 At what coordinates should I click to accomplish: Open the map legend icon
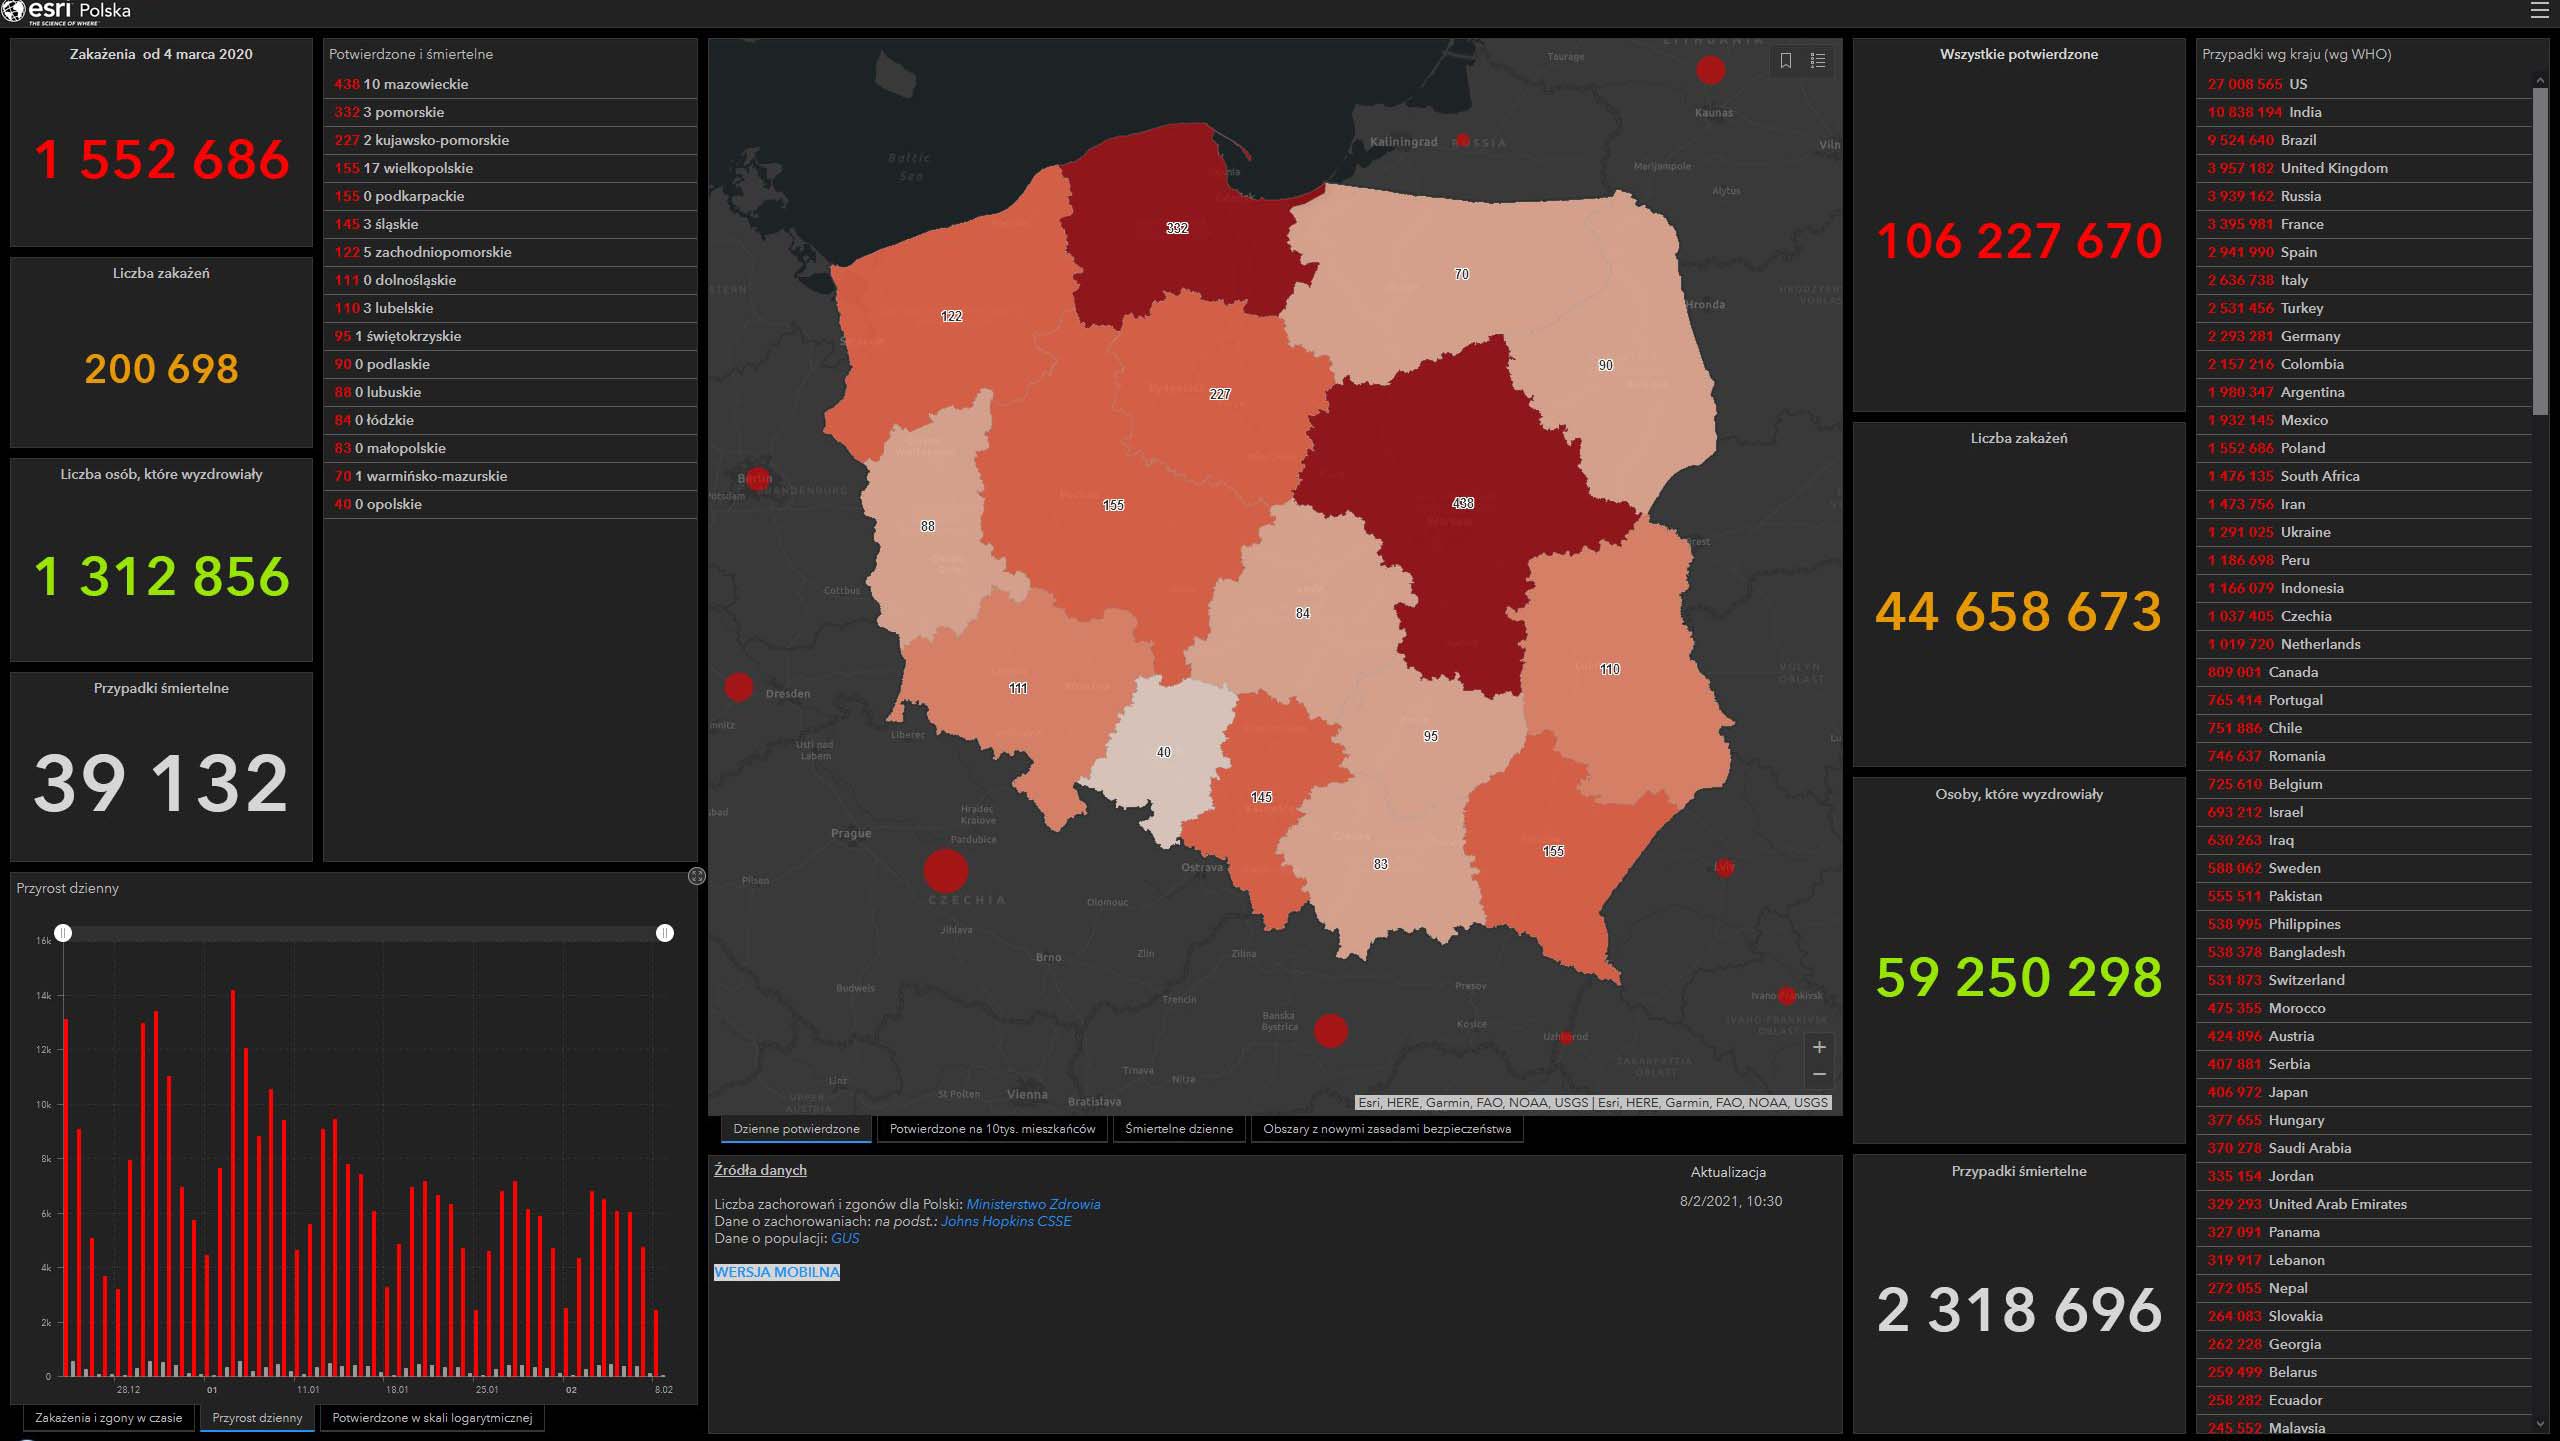pyautogui.click(x=1818, y=61)
